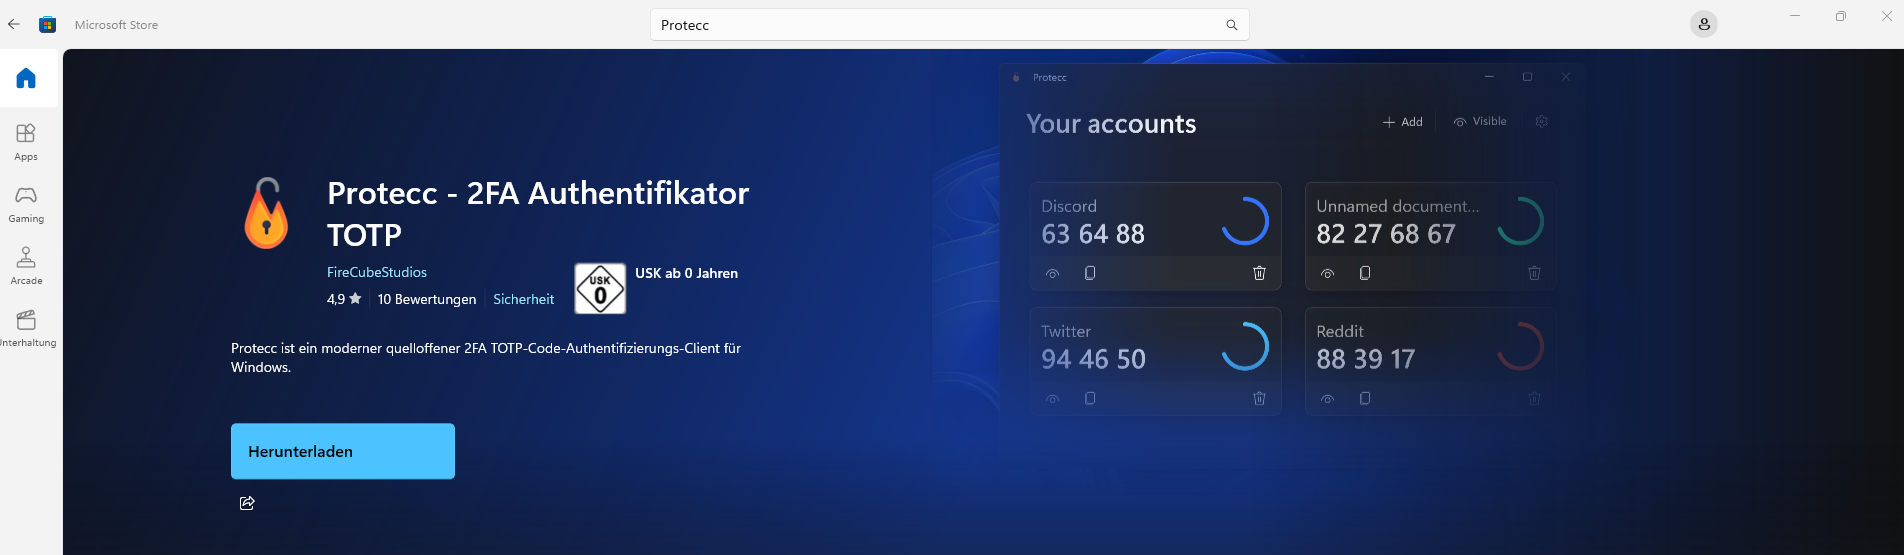Click the Reddit timer progress ring
The height and width of the screenshot is (555, 1904).
click(x=1520, y=346)
